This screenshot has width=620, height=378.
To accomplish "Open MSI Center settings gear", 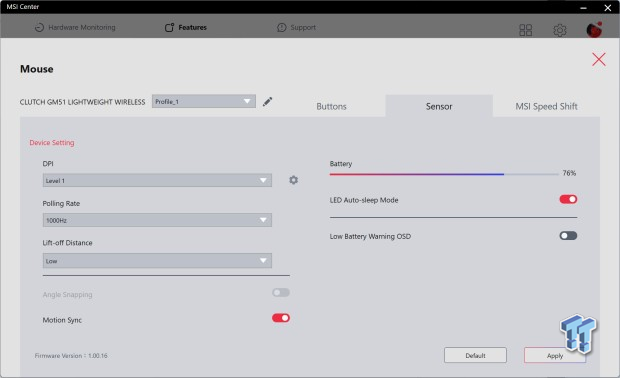I will pyautogui.click(x=560, y=30).
